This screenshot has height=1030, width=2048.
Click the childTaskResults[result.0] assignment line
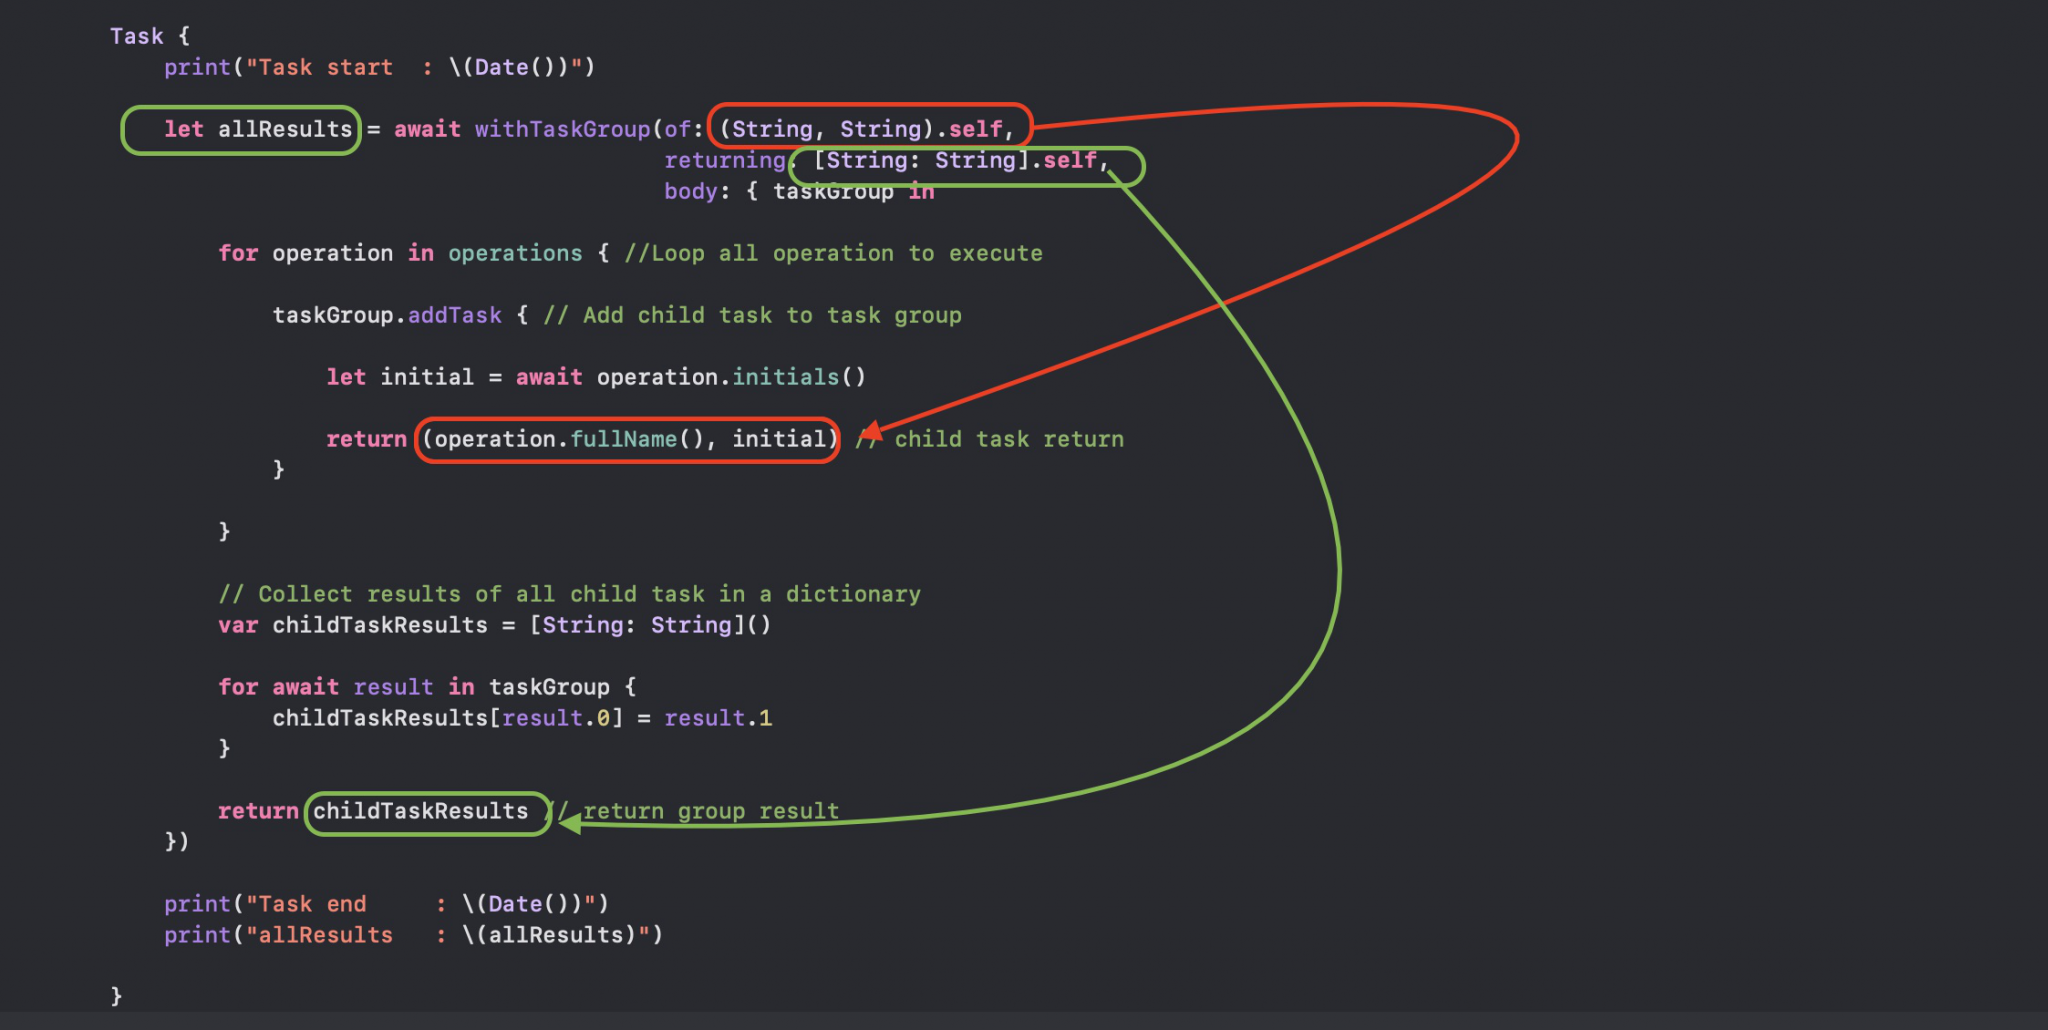[x=520, y=717]
